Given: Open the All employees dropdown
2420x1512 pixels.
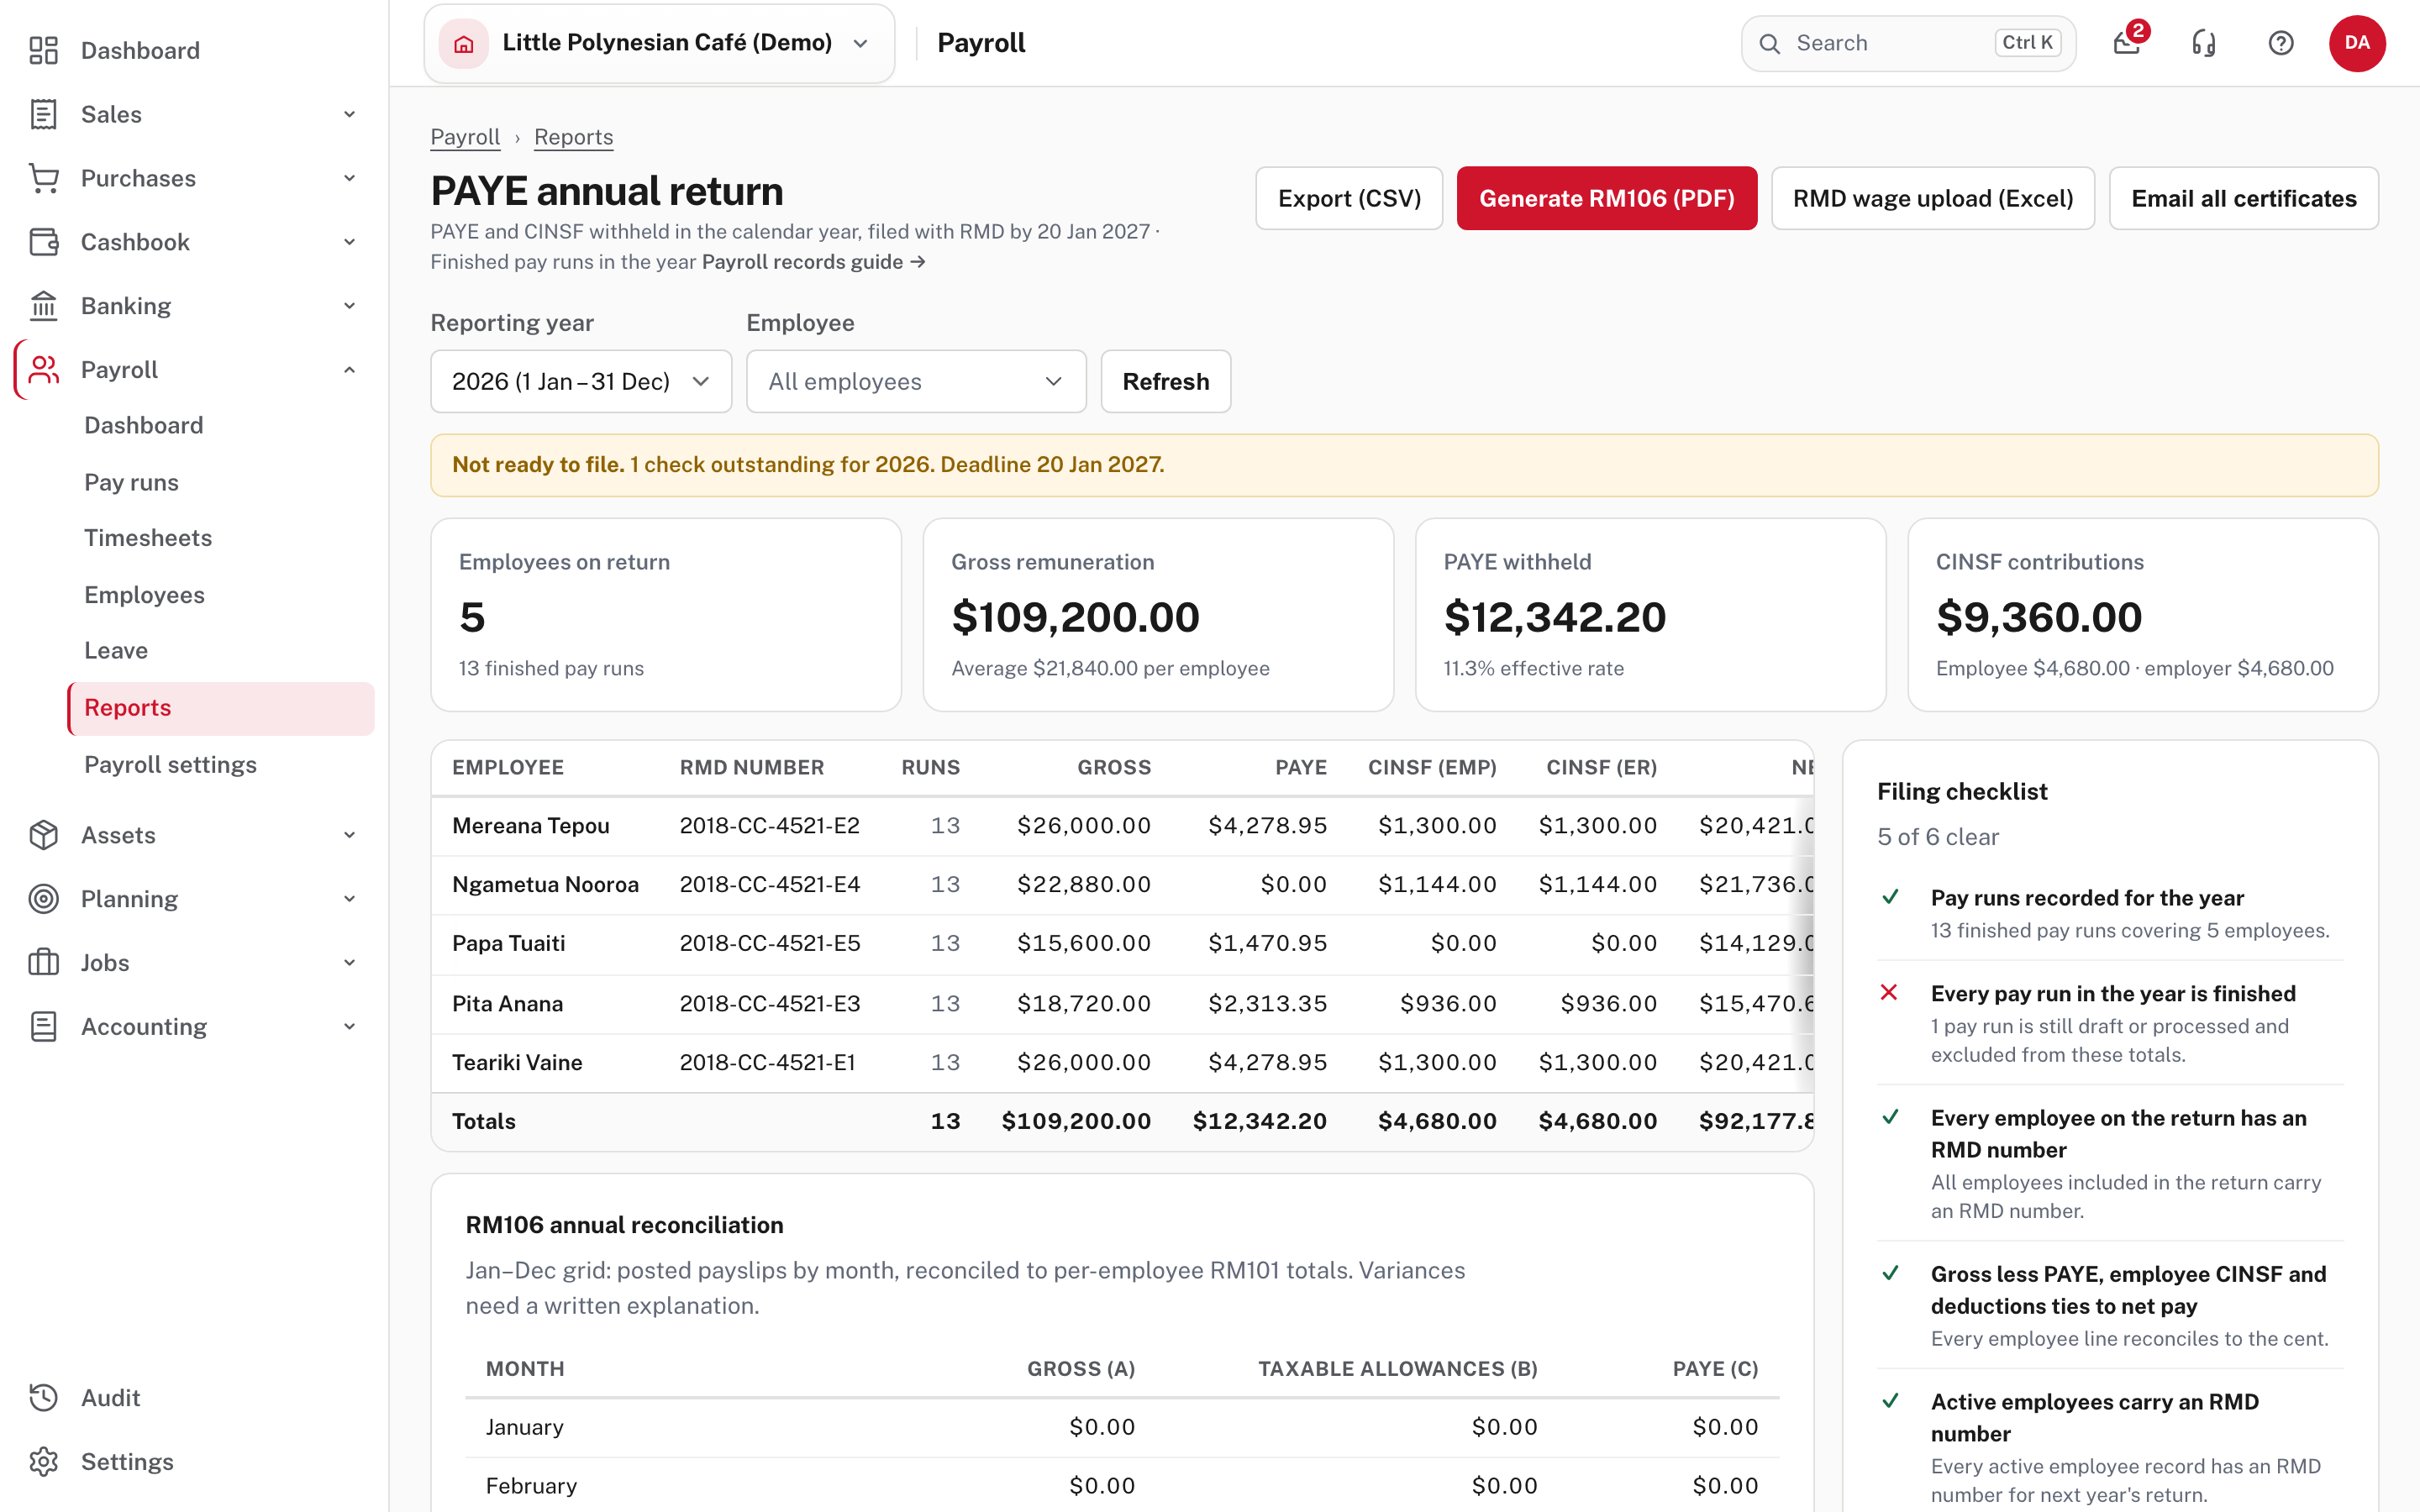Looking at the screenshot, I should tap(916, 381).
